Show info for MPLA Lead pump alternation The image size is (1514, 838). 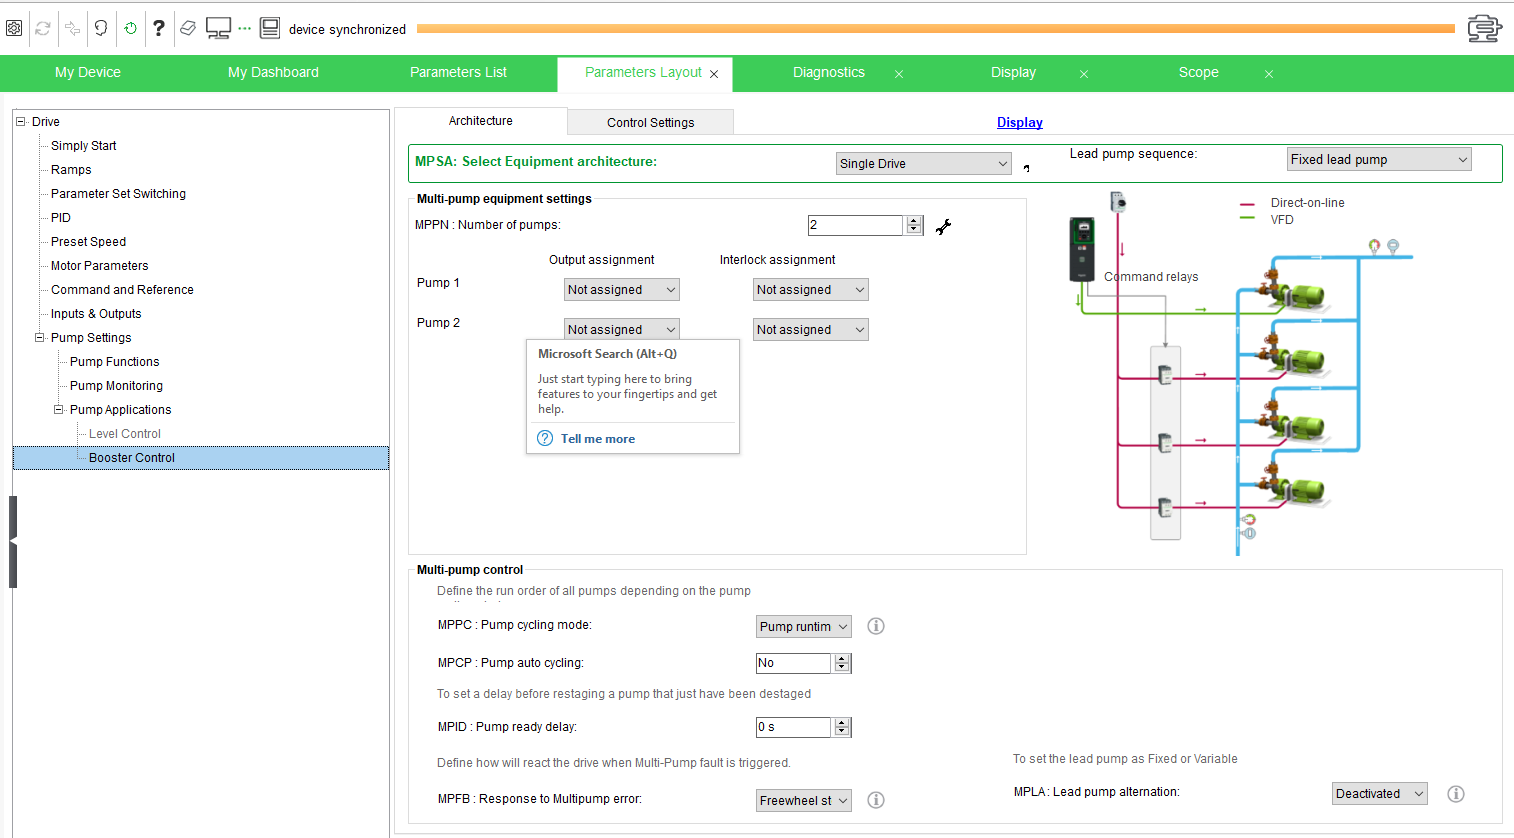(1456, 794)
